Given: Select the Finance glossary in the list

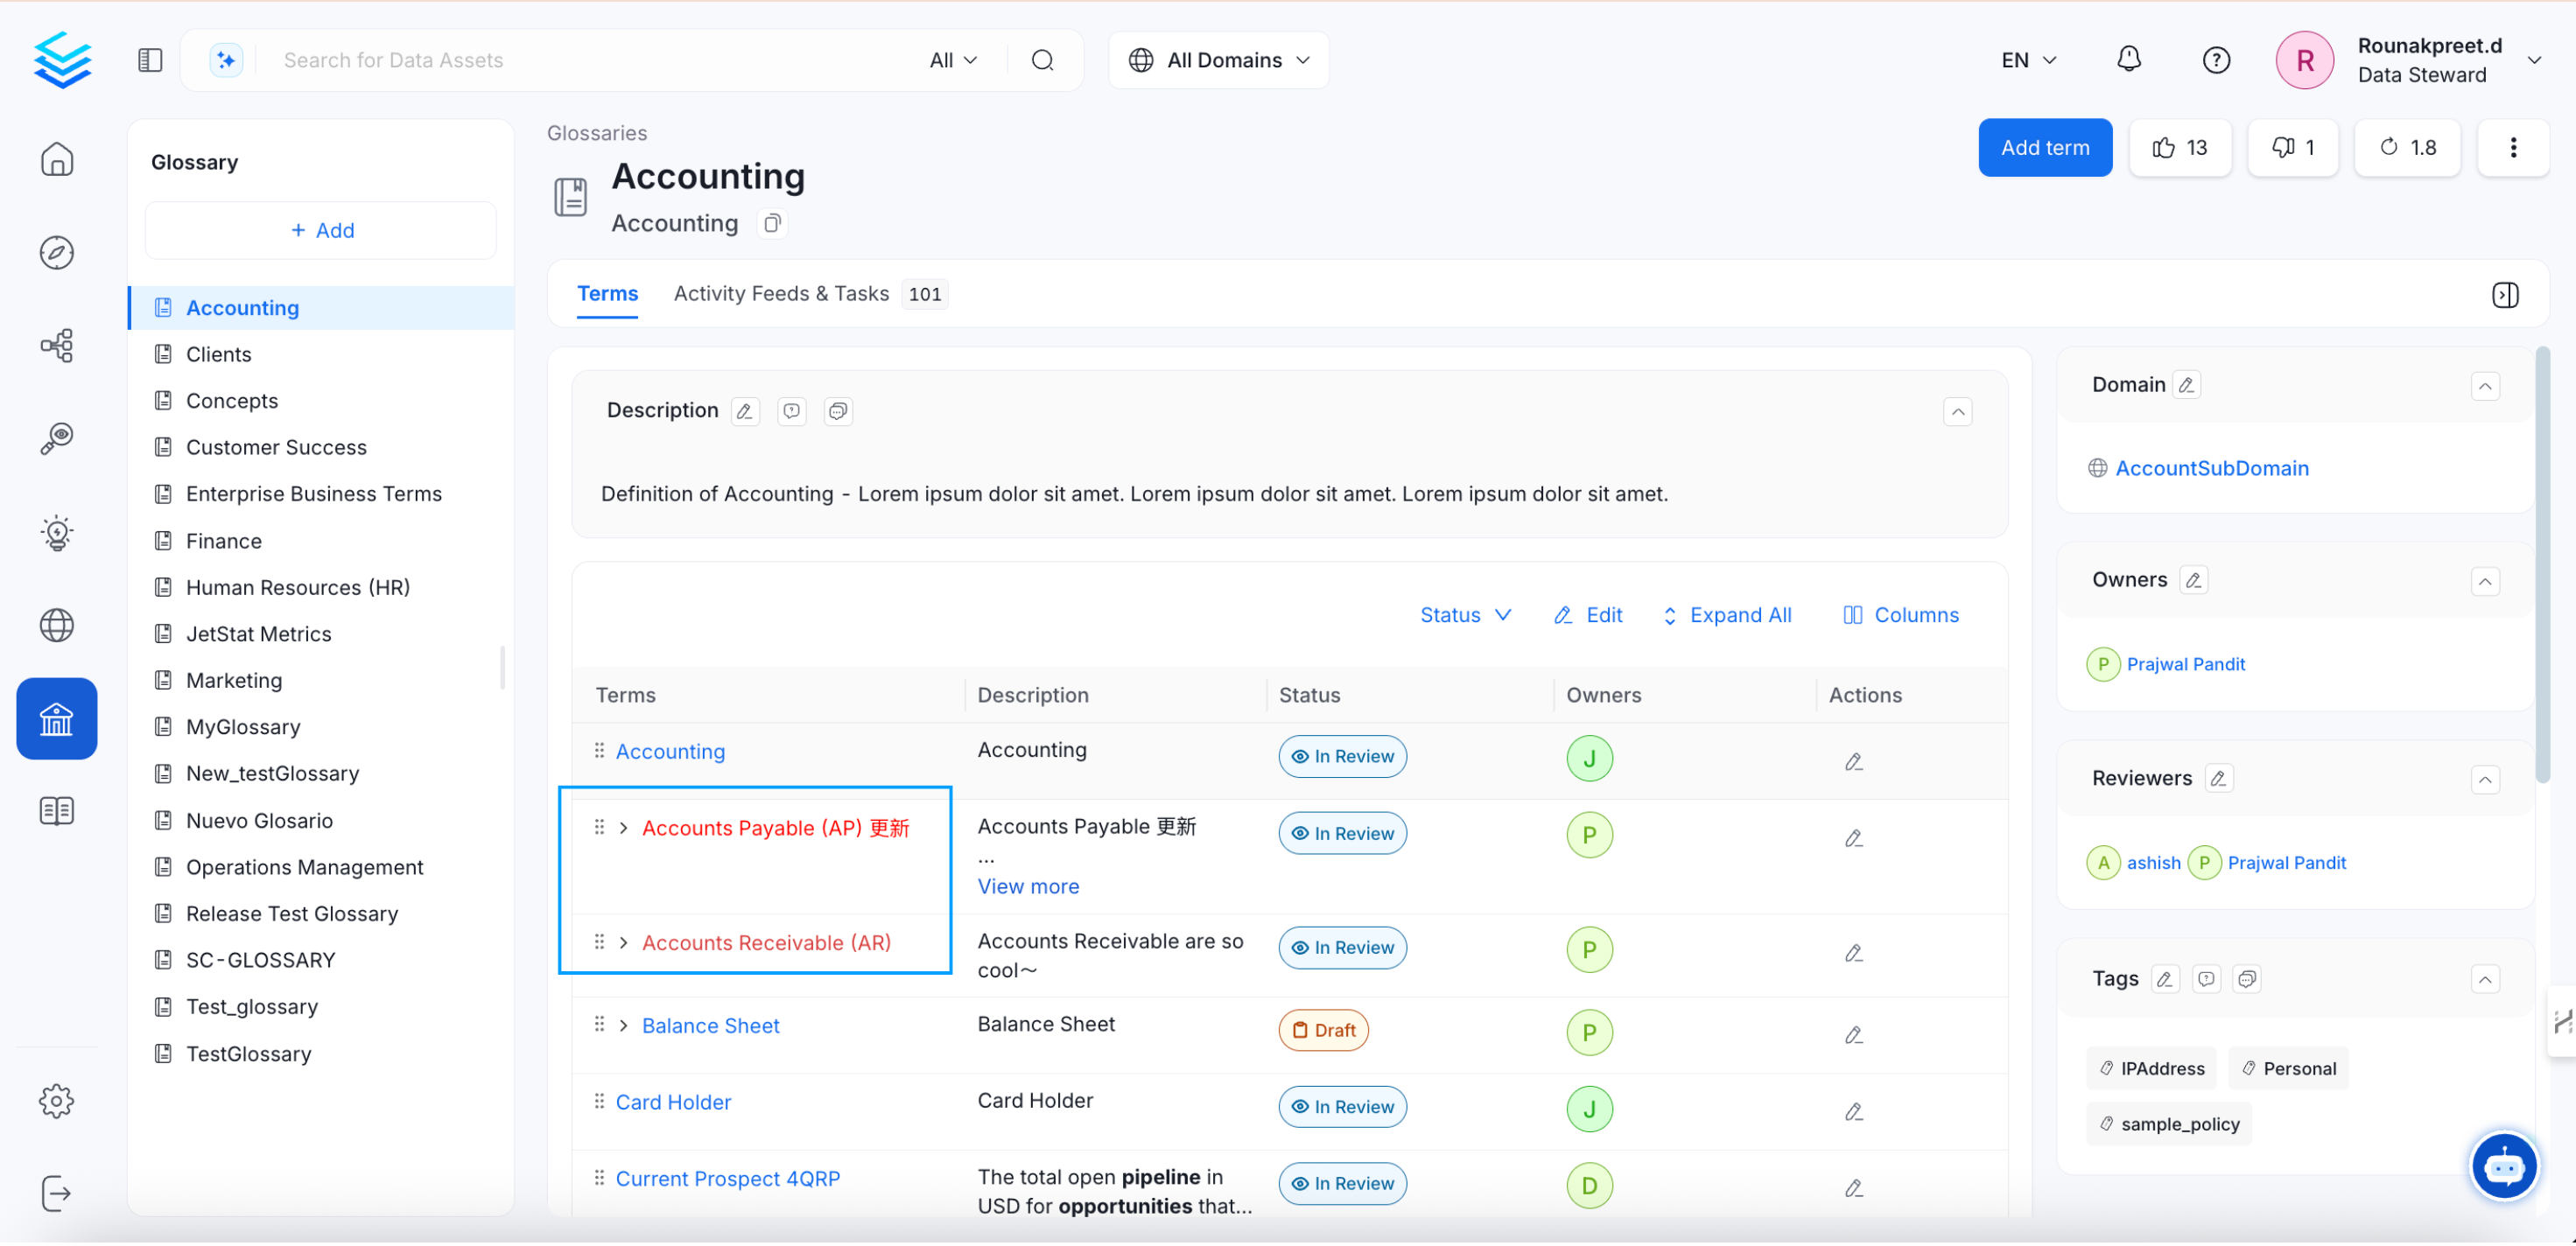Looking at the screenshot, I should click(223, 541).
